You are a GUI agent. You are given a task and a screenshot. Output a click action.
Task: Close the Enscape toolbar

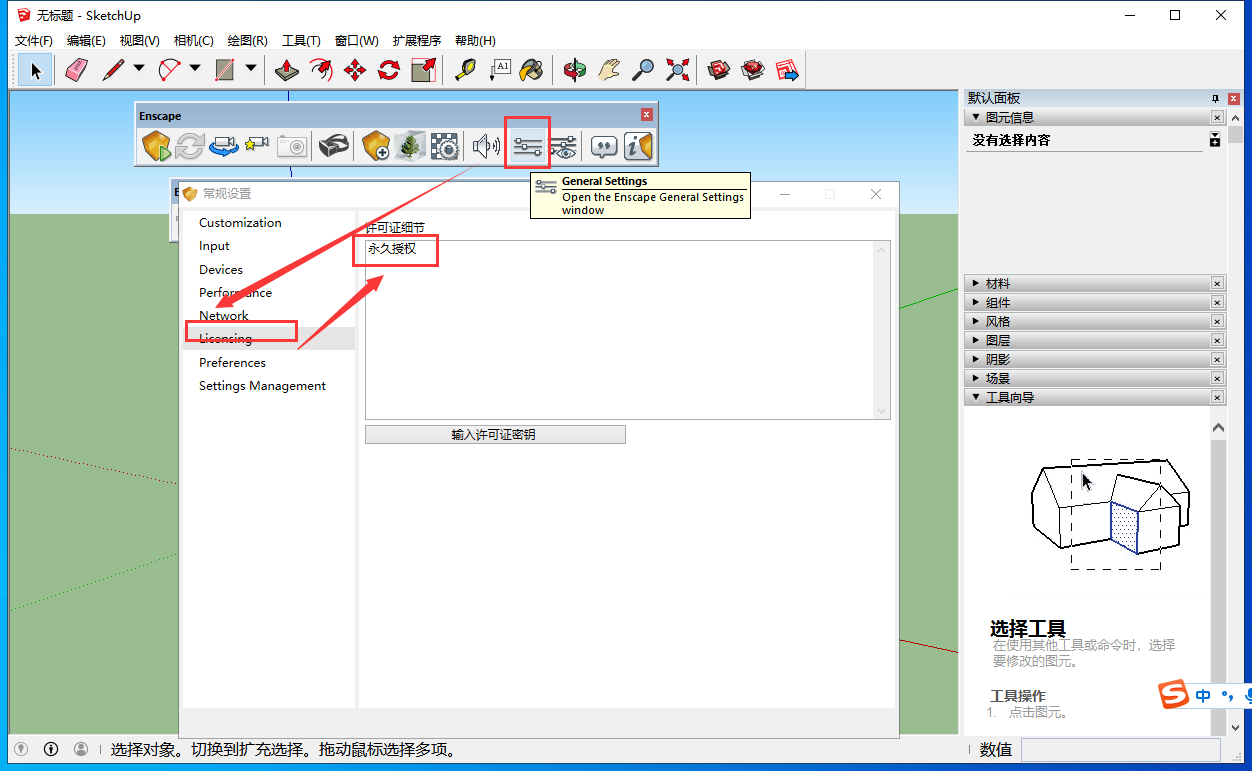[646, 115]
